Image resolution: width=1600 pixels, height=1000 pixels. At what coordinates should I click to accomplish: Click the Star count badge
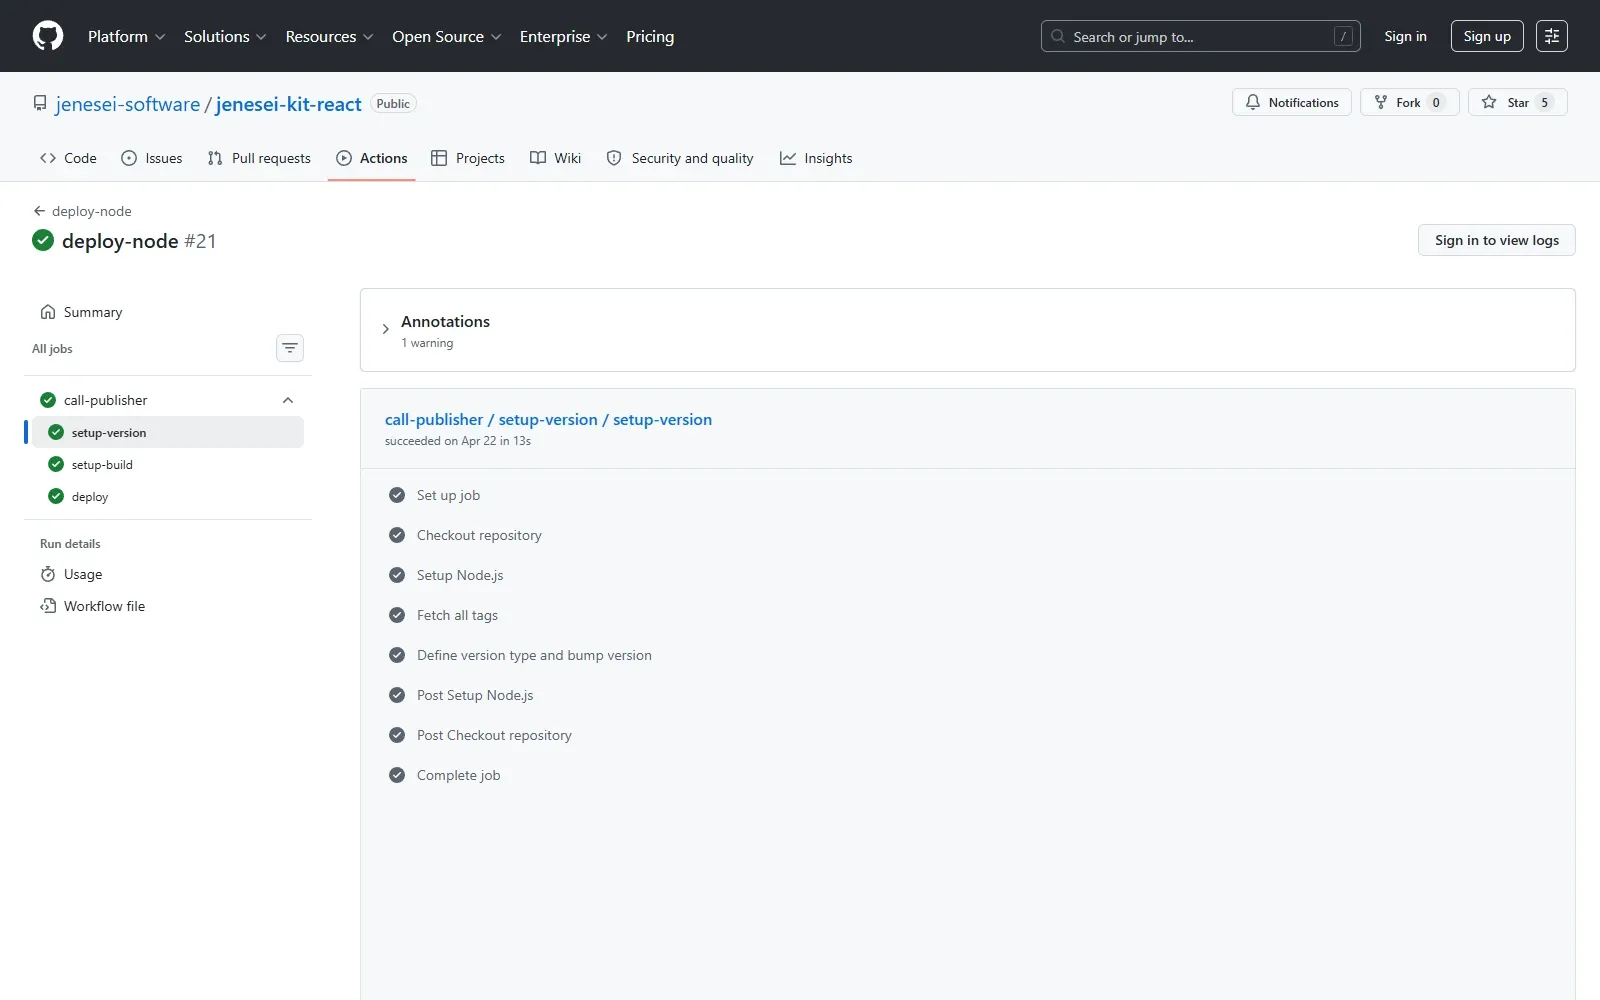point(1544,102)
